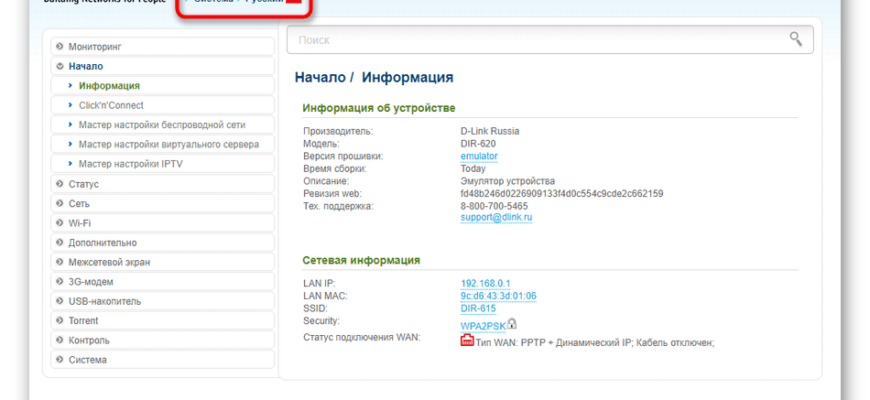Viewport: 870px width, 400px height.
Task: Select the Информация submenu item
Action: point(163,86)
